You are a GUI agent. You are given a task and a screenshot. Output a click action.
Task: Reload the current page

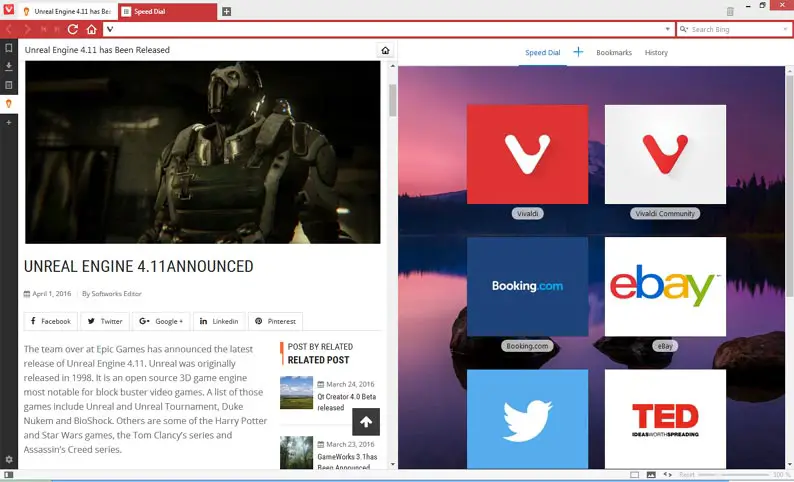click(x=73, y=29)
